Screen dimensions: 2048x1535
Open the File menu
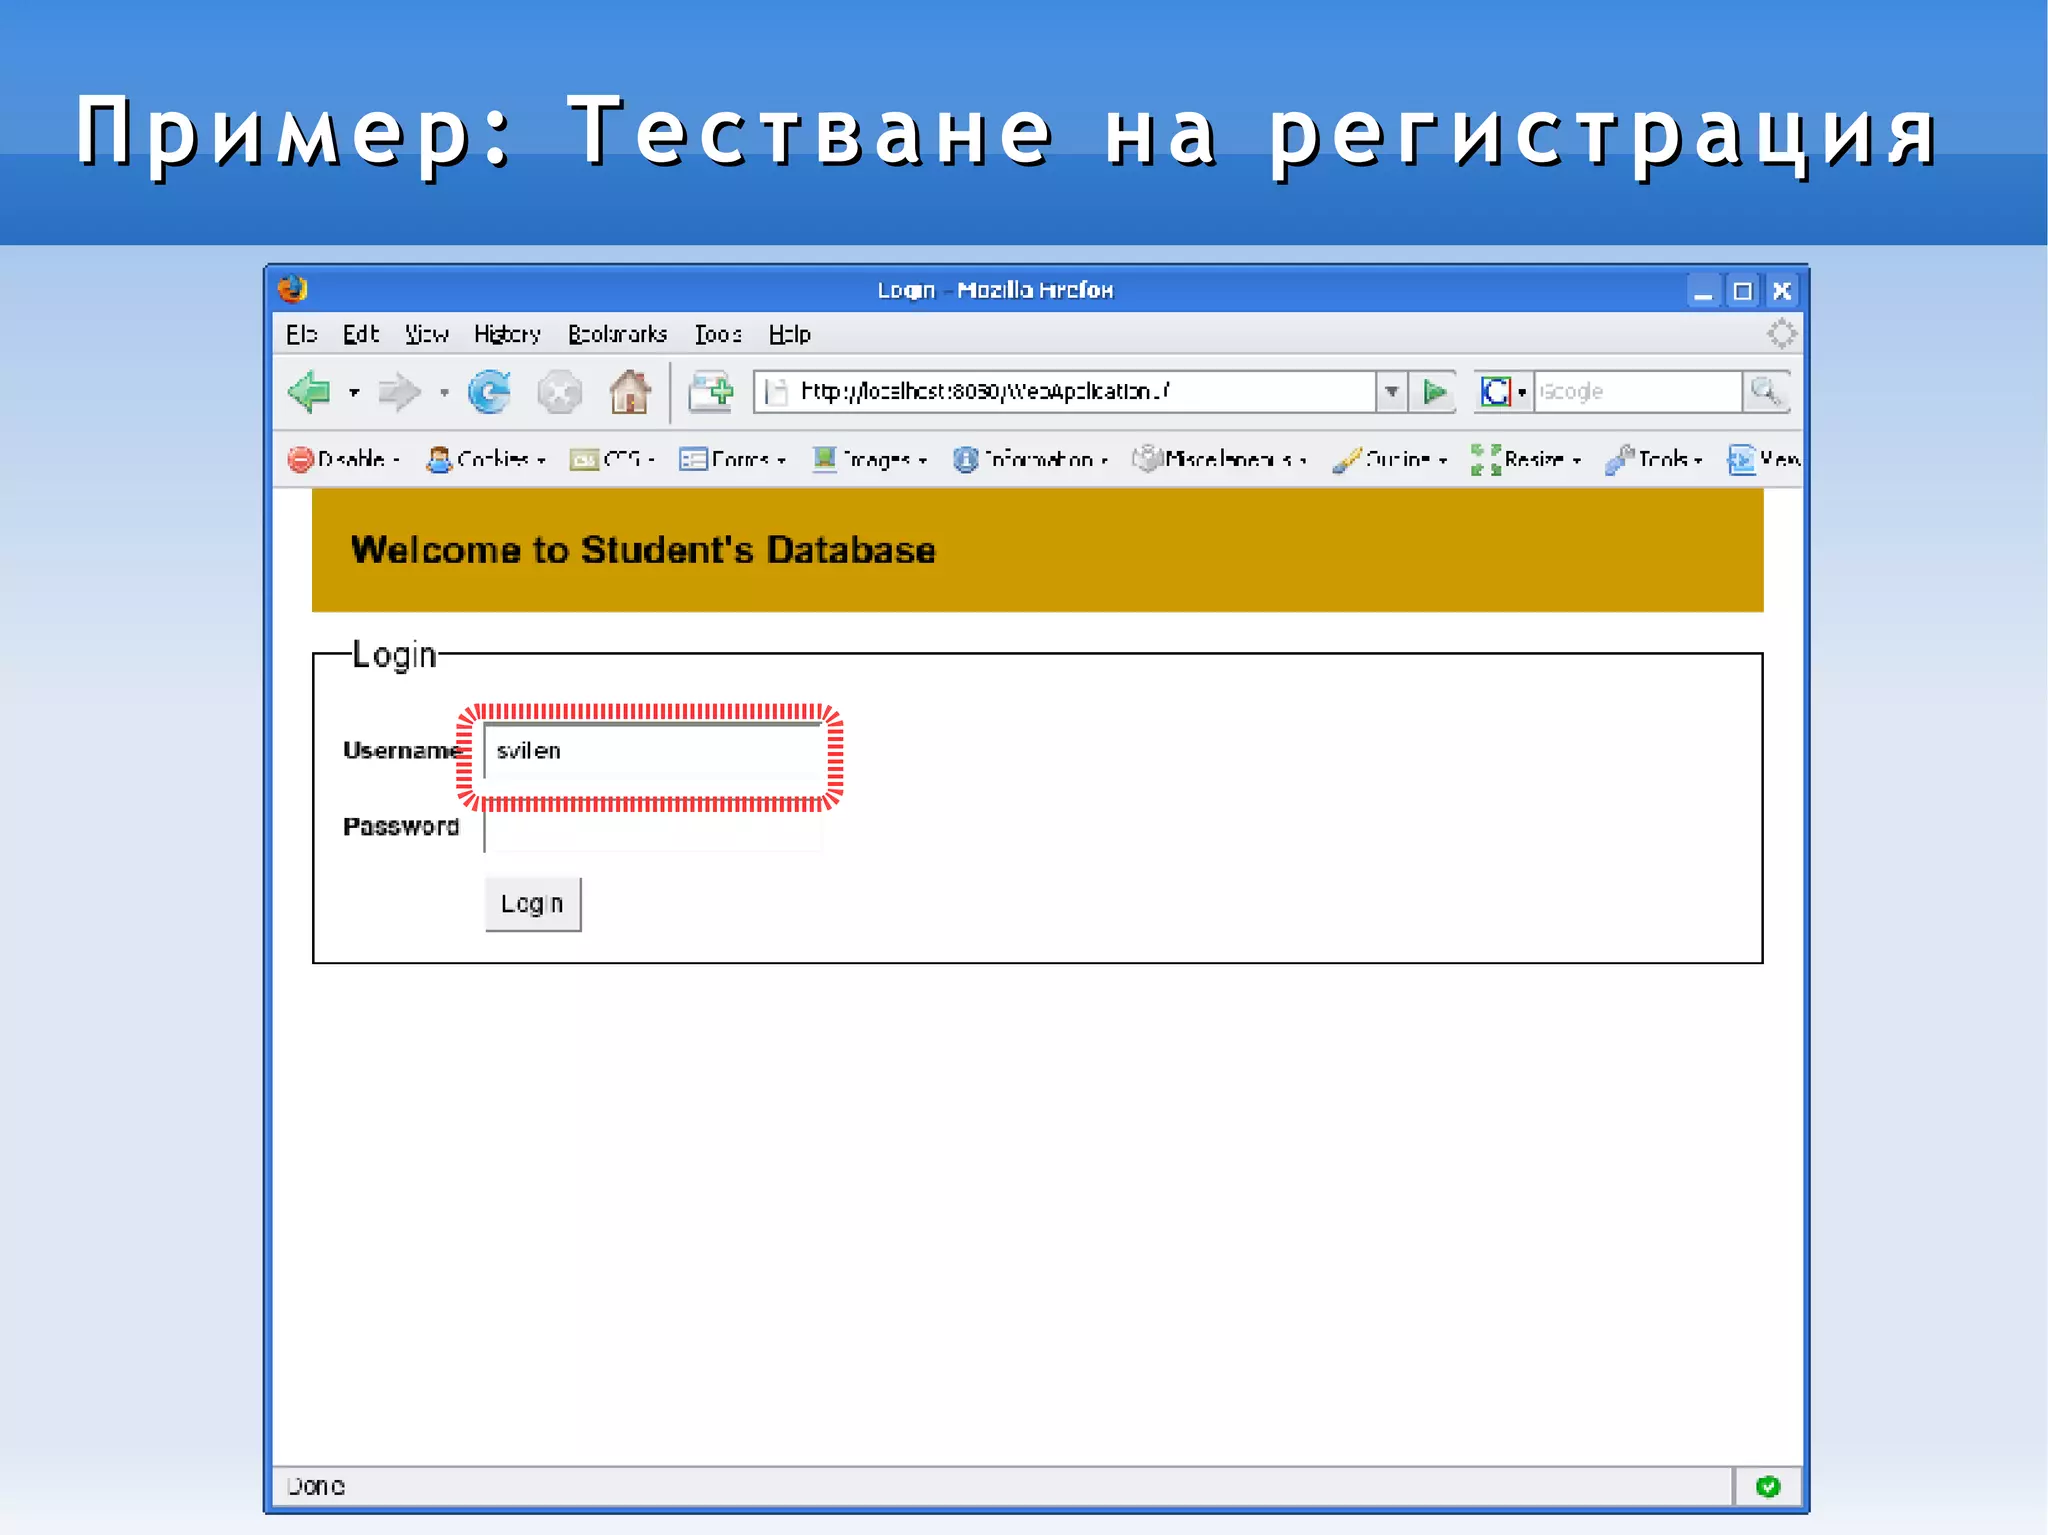pyautogui.click(x=301, y=334)
